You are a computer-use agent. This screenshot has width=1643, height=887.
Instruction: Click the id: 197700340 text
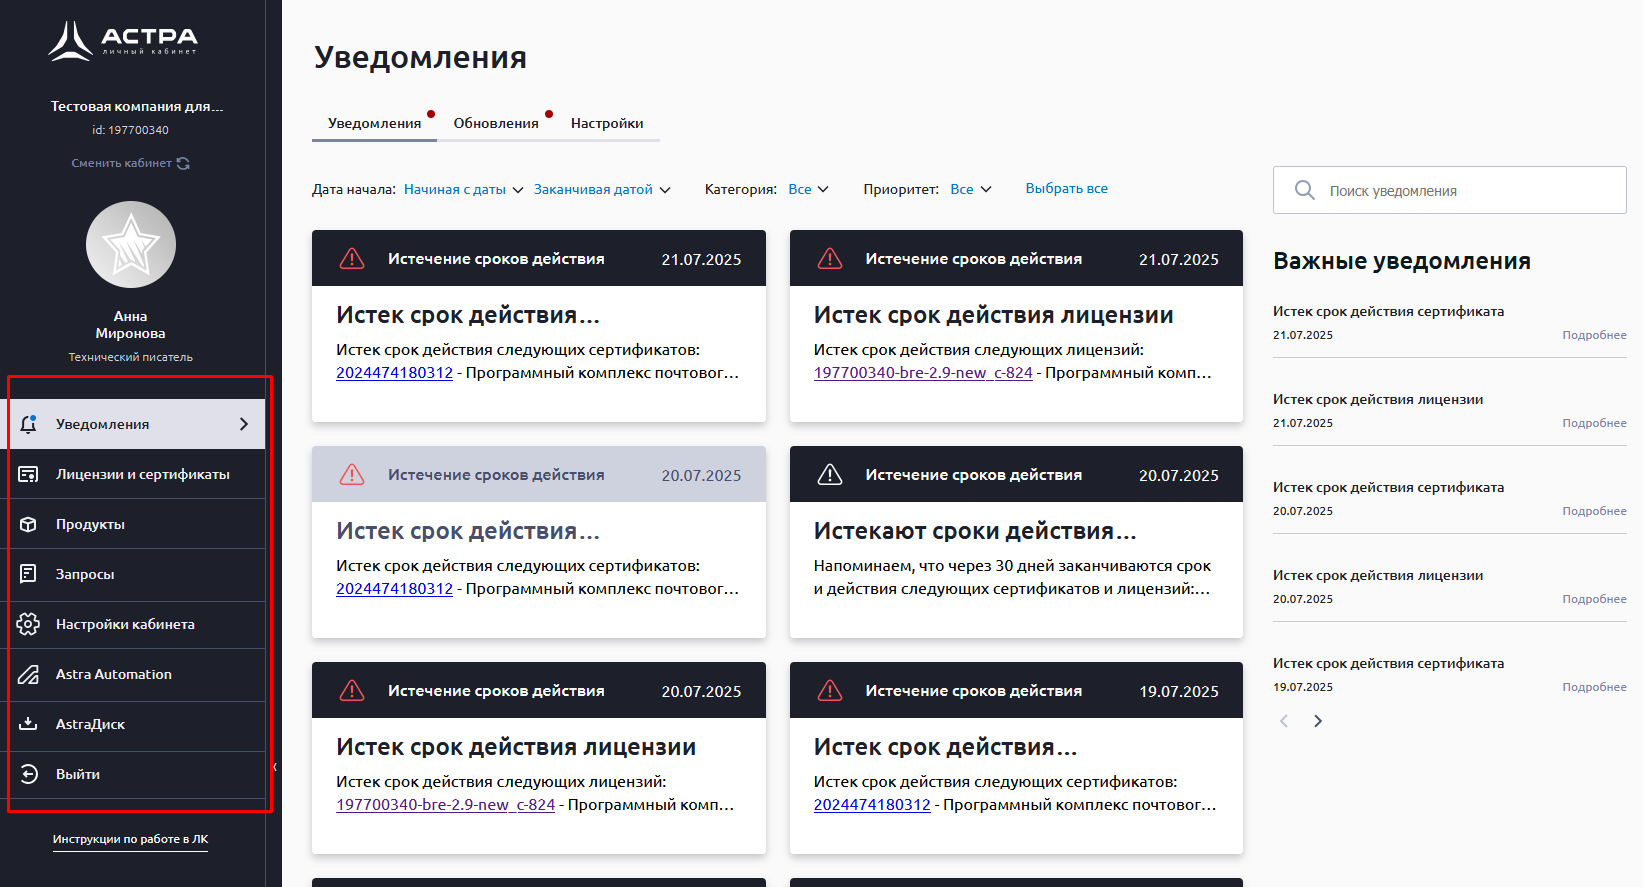[130, 130]
